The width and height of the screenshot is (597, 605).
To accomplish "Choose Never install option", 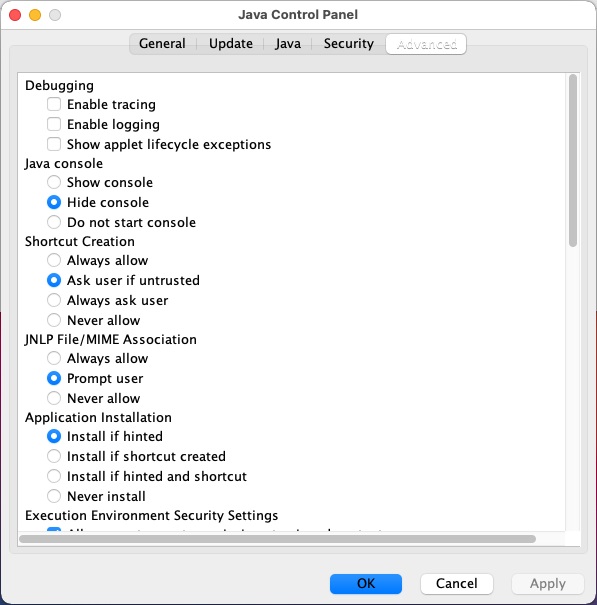I will coord(54,496).
